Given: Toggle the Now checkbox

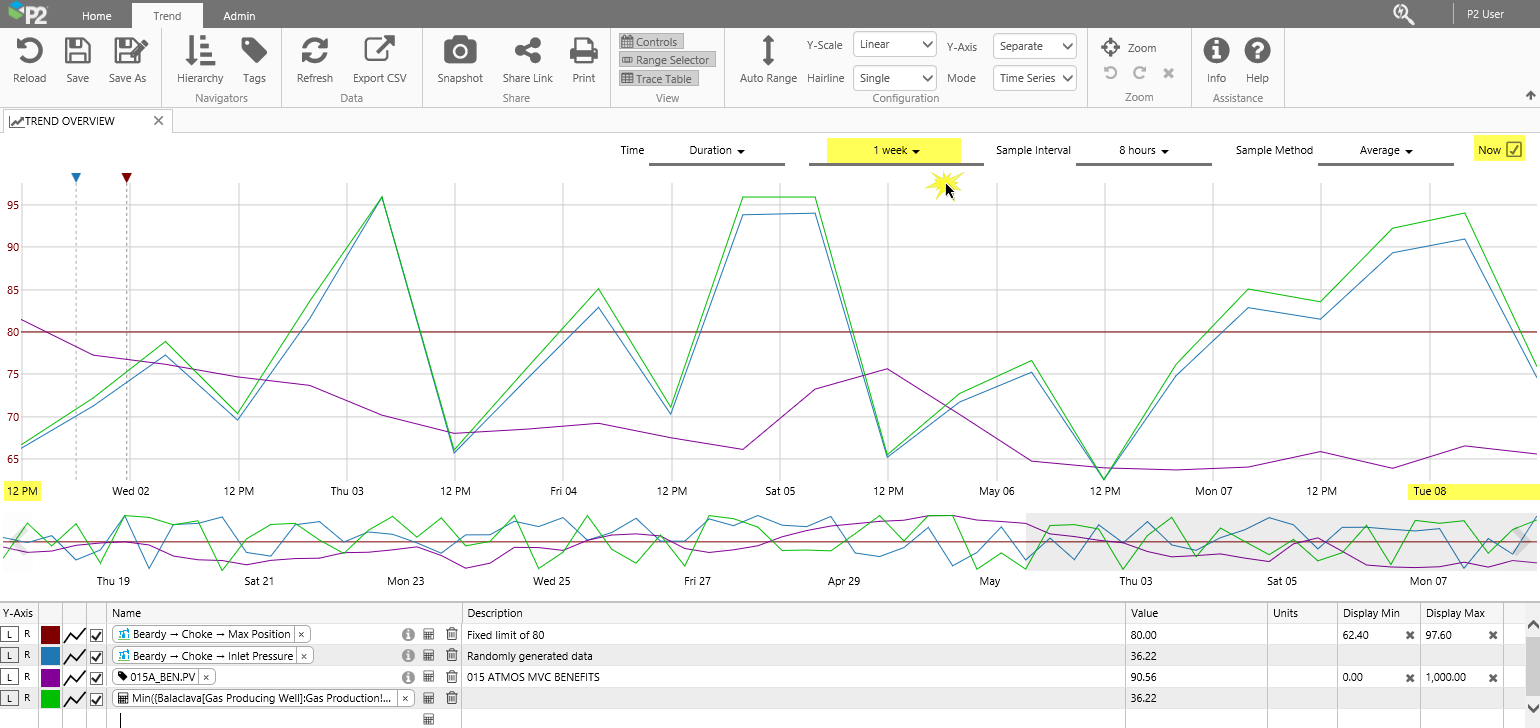Looking at the screenshot, I should [x=1514, y=150].
